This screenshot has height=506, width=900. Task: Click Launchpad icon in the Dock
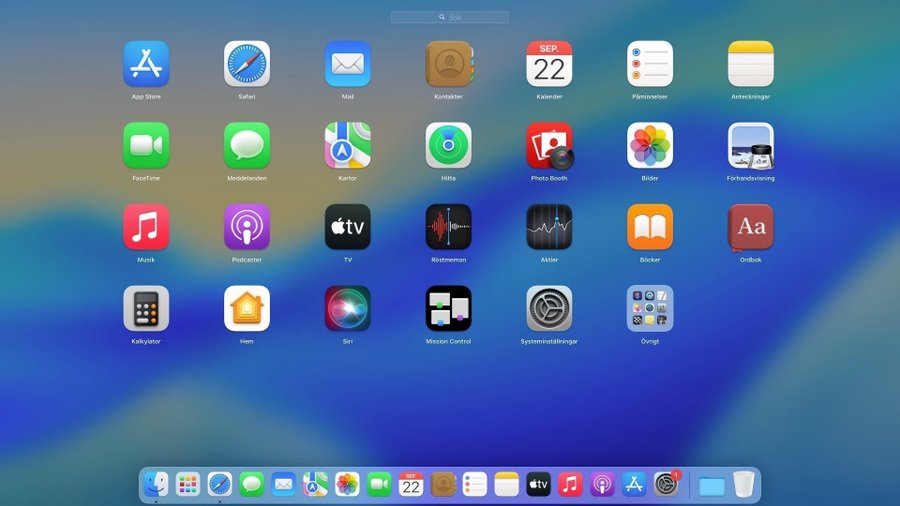(188, 485)
